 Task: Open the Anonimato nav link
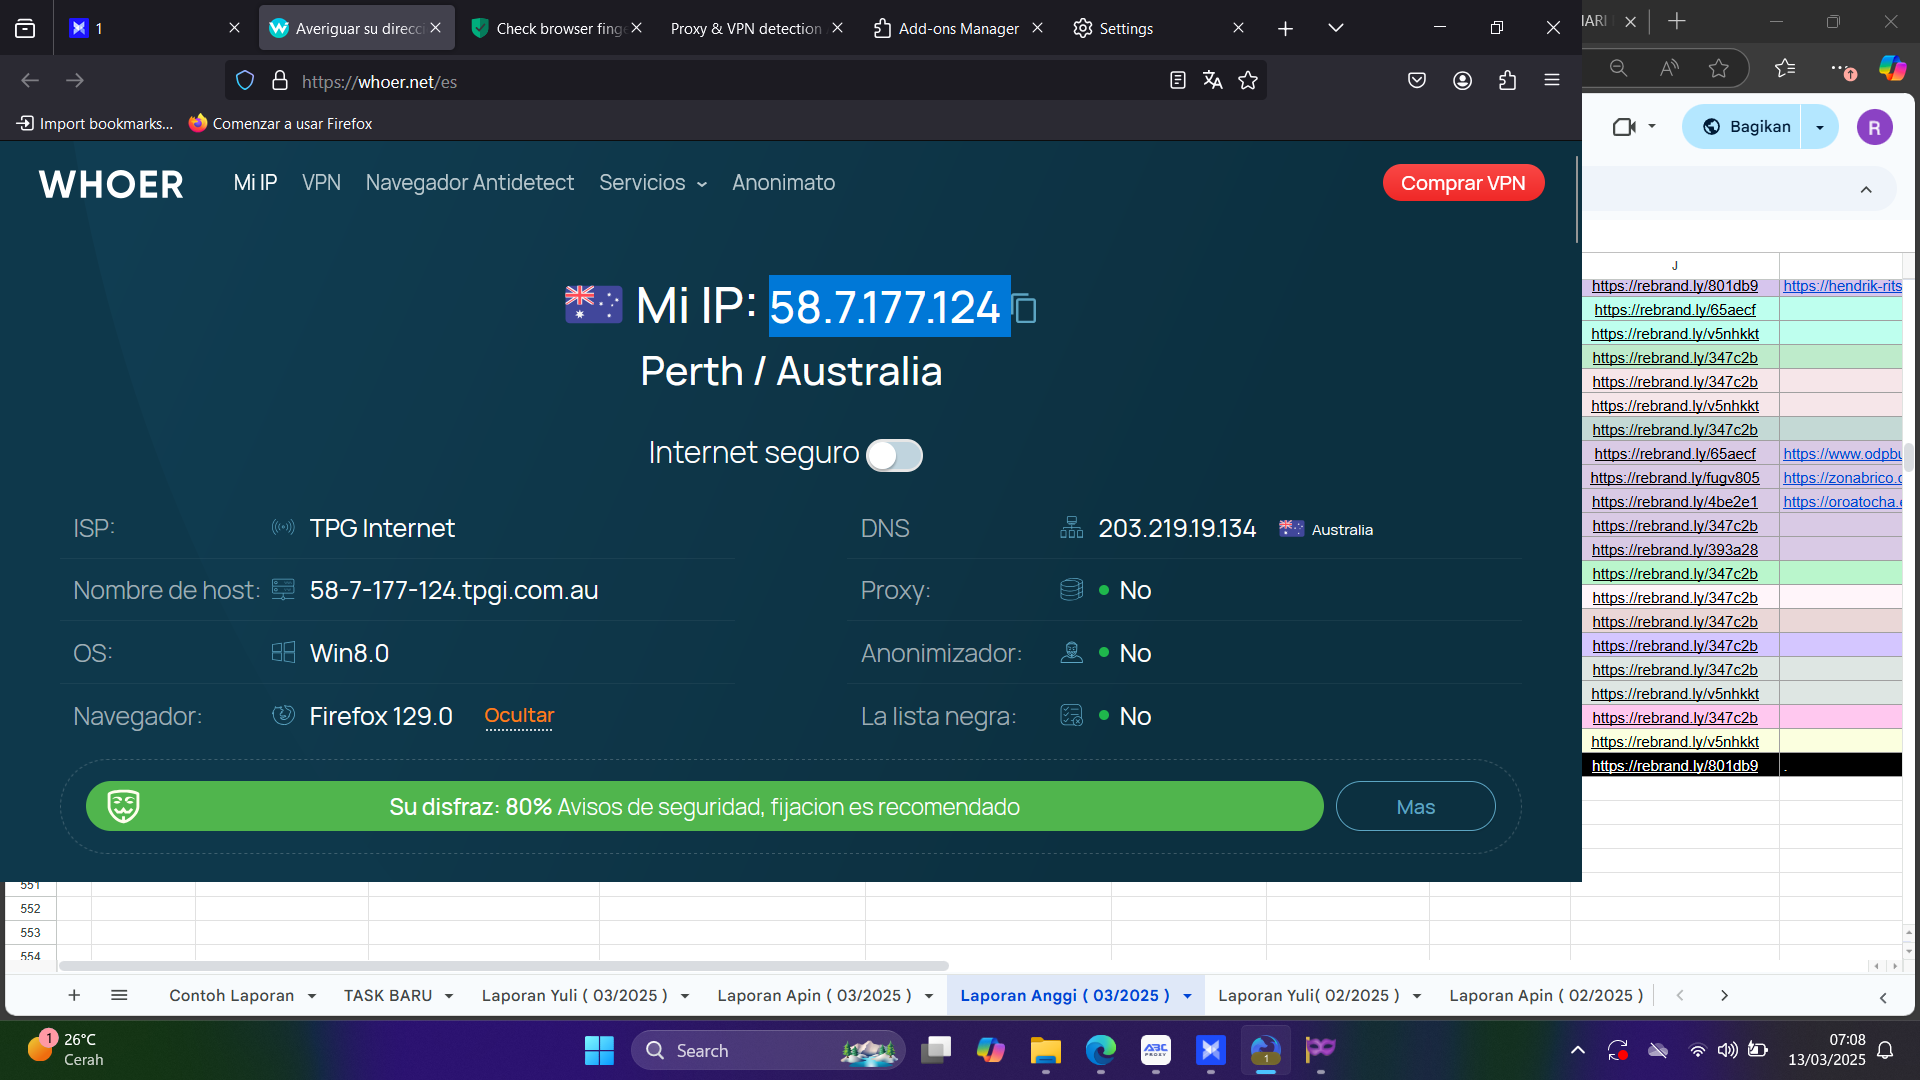point(783,183)
